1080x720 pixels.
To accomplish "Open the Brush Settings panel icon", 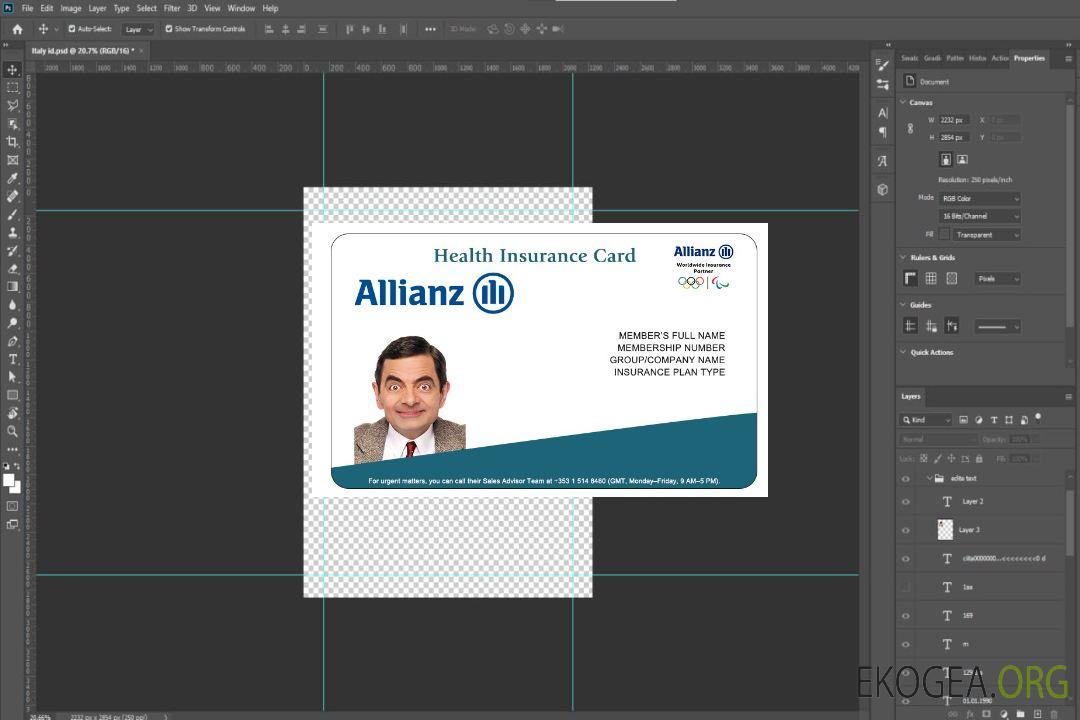I will click(883, 65).
